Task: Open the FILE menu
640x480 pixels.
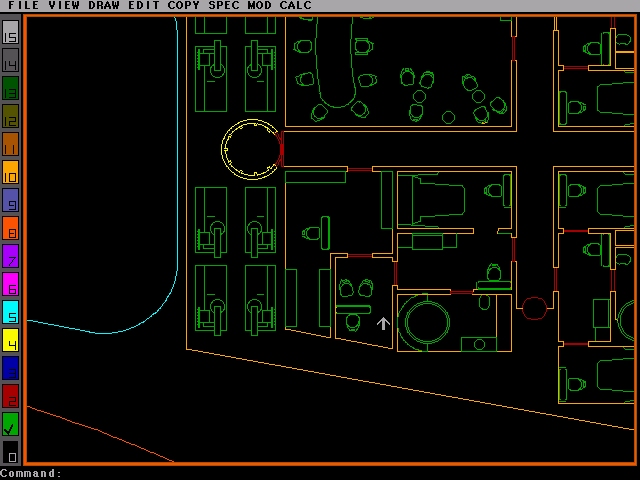Action: (x=24, y=6)
